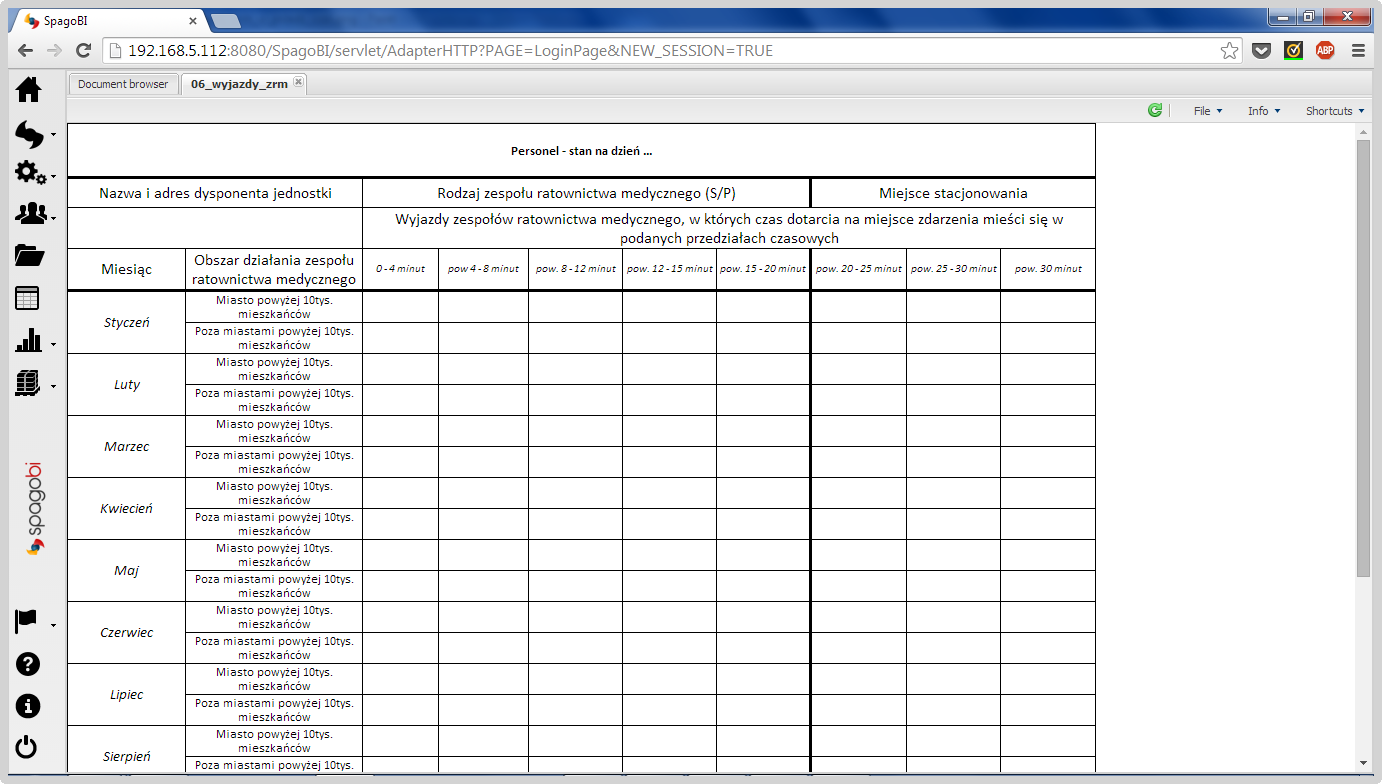Image resolution: width=1382 pixels, height=784 pixels.
Task: Click 'Obszar działania zespołu ratownictwa medycznego' header
Action: 274,269
